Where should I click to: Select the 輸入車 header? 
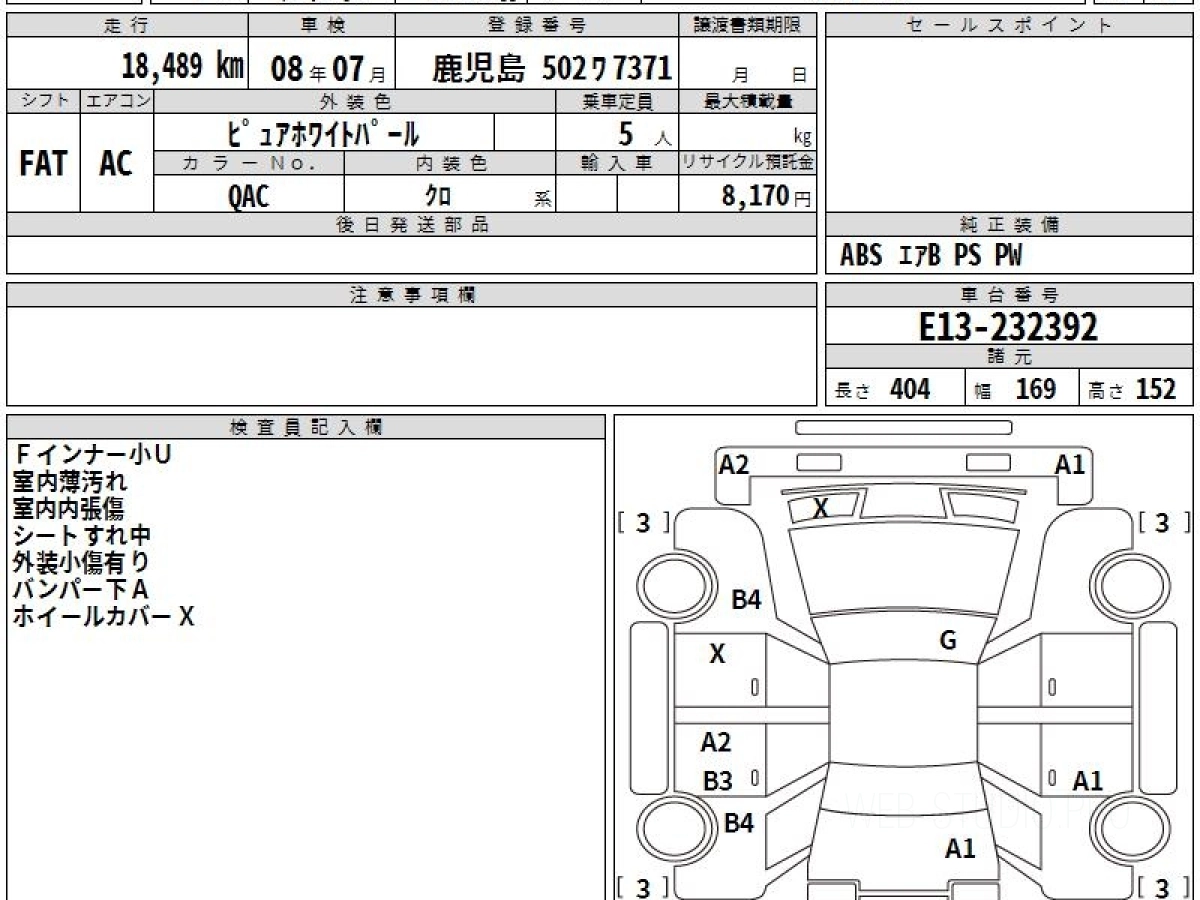click(x=617, y=164)
